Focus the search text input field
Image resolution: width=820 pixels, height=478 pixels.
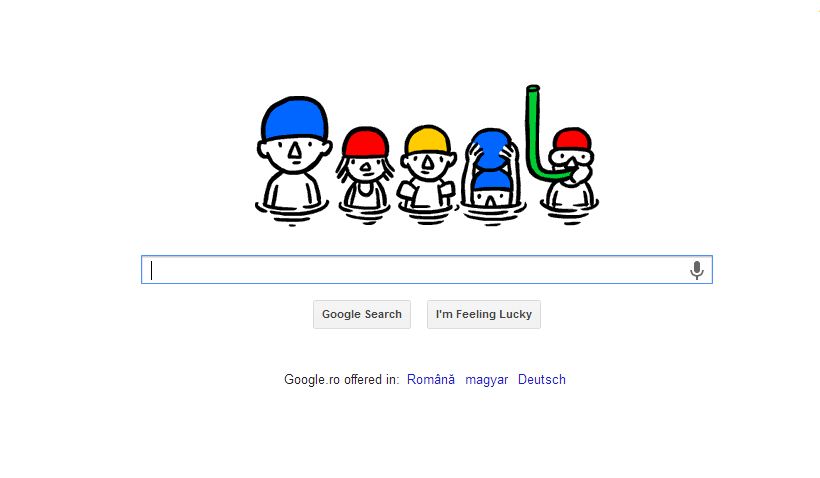coord(427,270)
